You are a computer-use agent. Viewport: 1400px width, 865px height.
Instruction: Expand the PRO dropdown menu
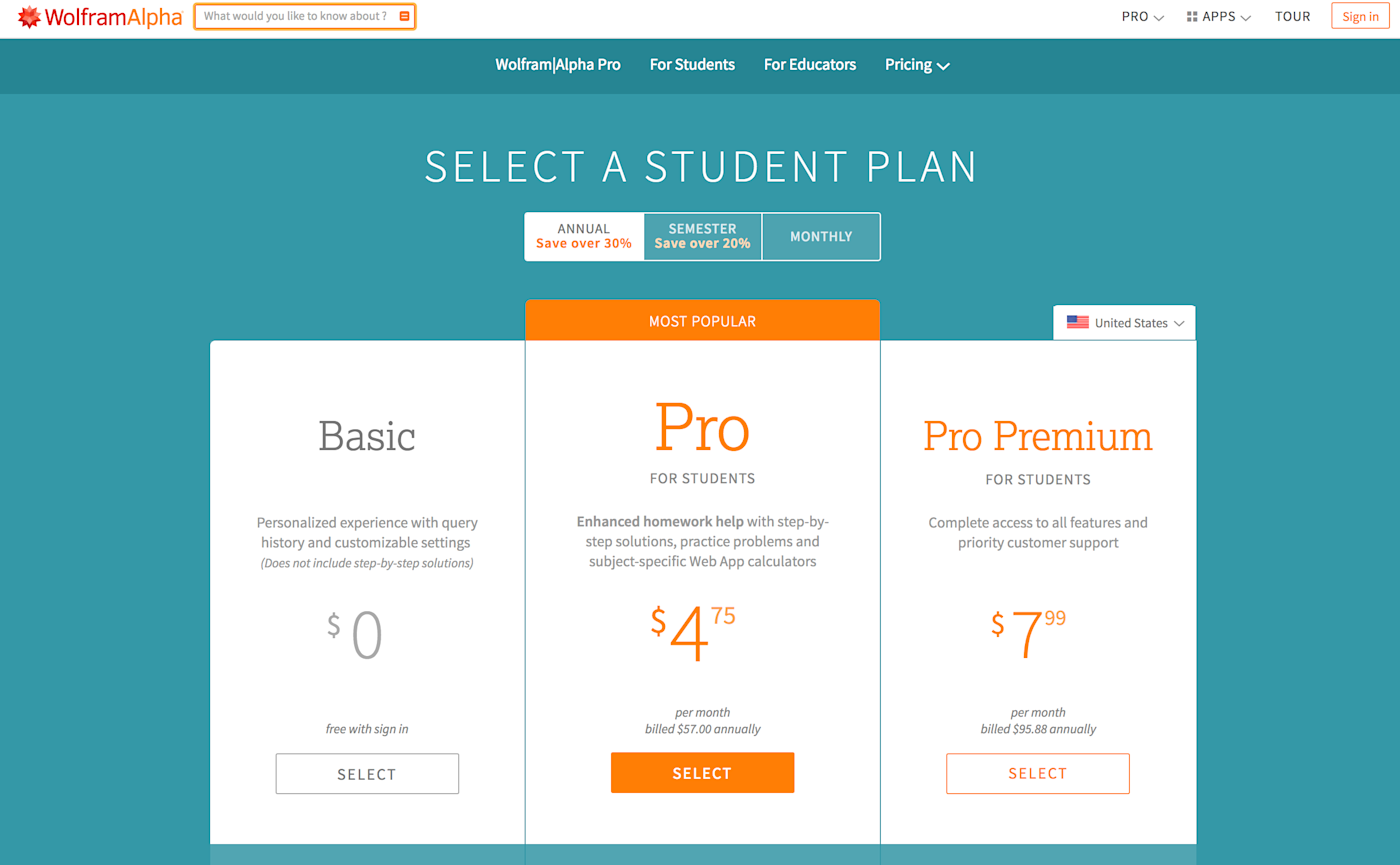(1143, 17)
